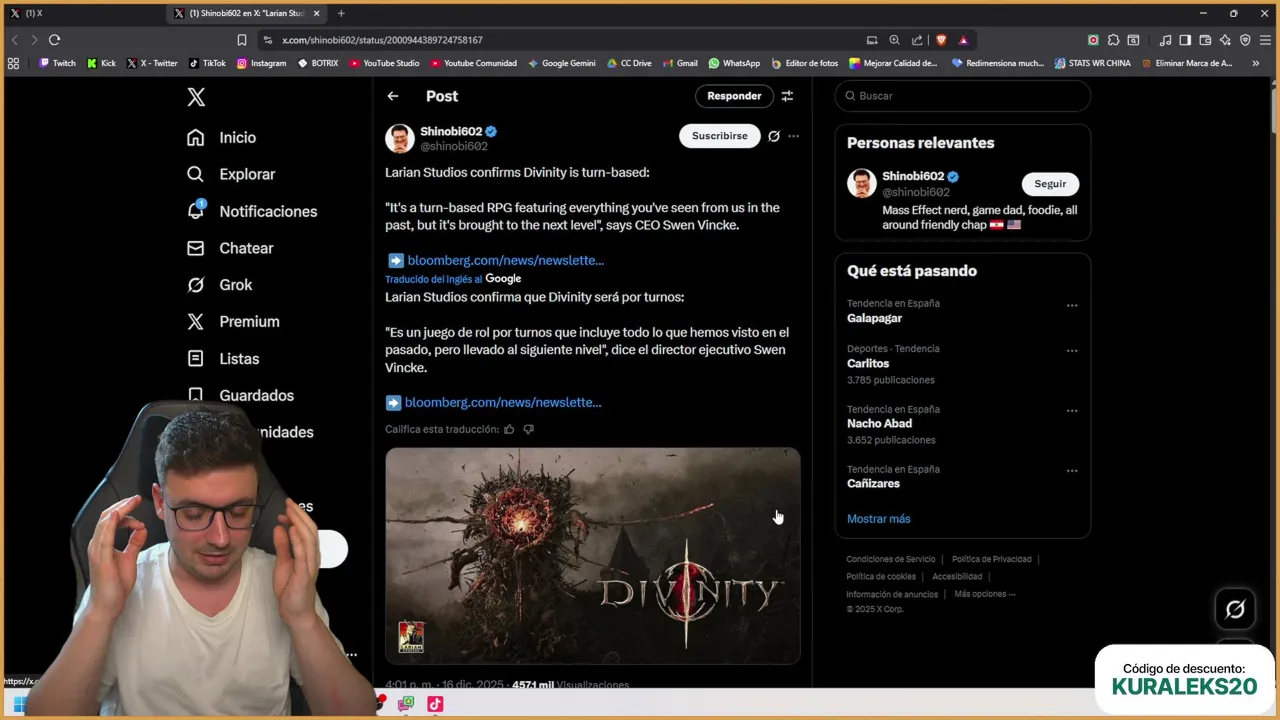Image resolution: width=1280 pixels, height=720 pixels.
Task: Go to Inicio in sidebar
Action: 221,138
